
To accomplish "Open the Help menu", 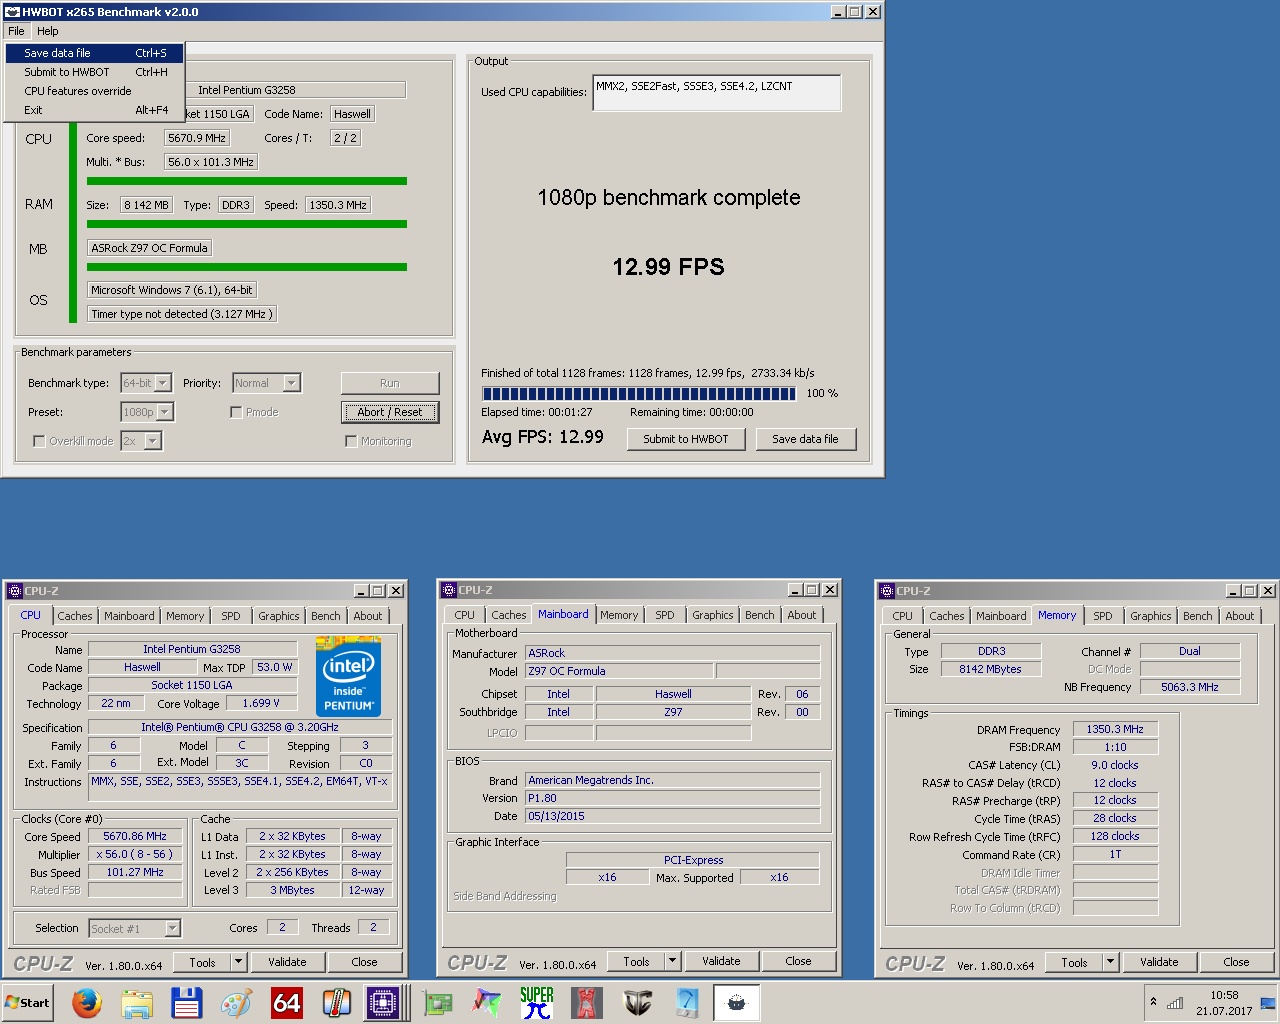I will 48,31.
